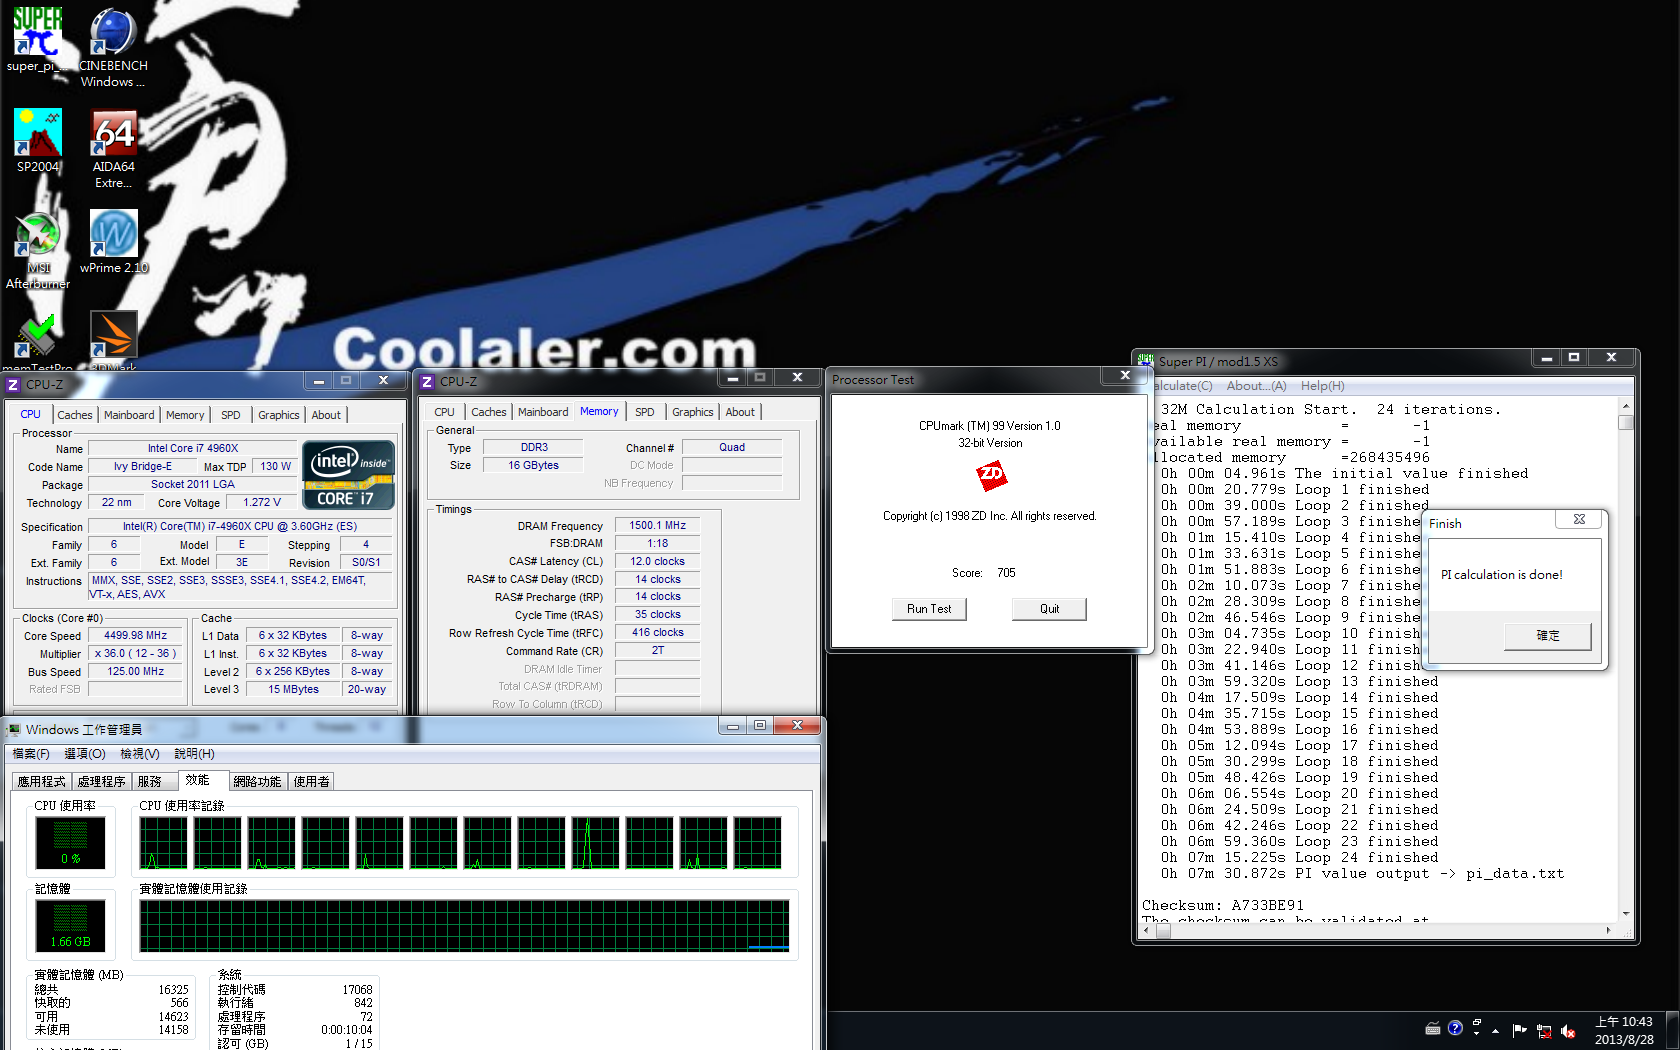Click the ZD logo in Processor Test
Image resolution: width=1680 pixels, height=1050 pixels.
(x=991, y=476)
